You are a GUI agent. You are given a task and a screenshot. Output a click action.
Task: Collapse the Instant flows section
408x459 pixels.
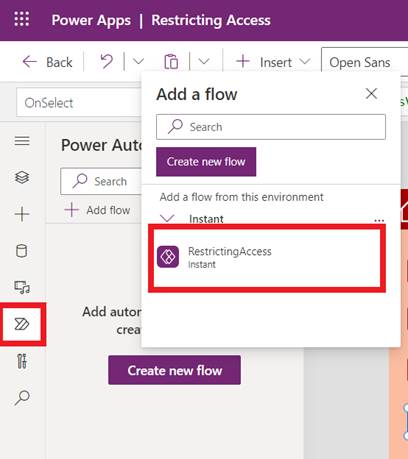tap(167, 218)
